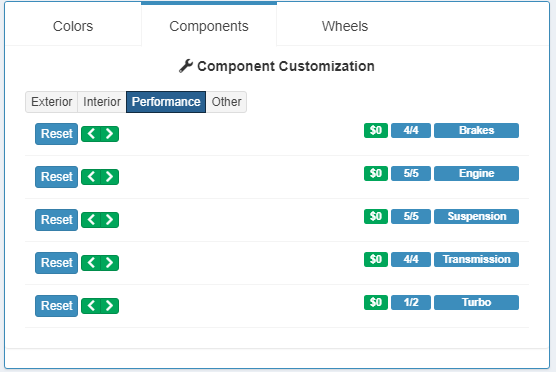Go to previous Engine option
The image size is (556, 372).
tap(91, 177)
